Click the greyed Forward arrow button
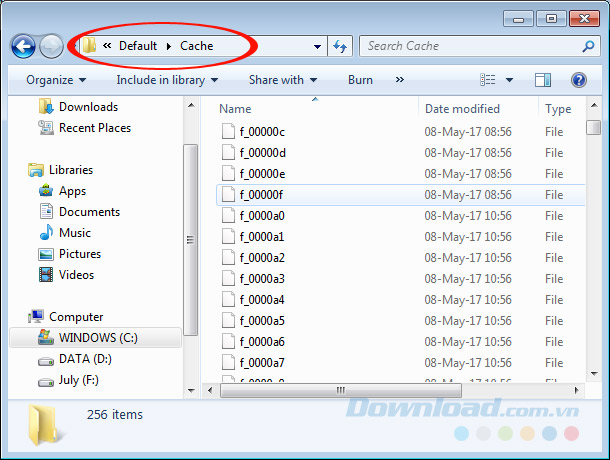This screenshot has width=610, height=460. point(51,46)
